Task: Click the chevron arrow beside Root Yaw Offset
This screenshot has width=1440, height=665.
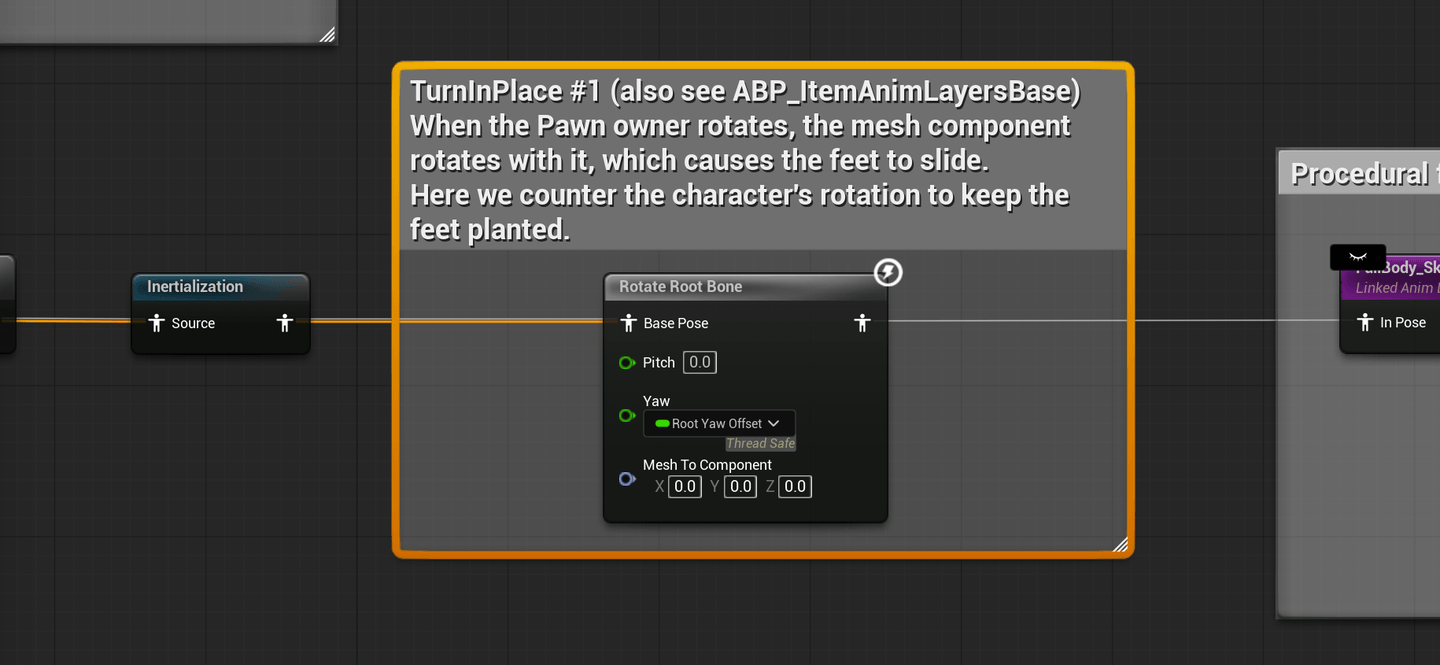Action: 774,423
